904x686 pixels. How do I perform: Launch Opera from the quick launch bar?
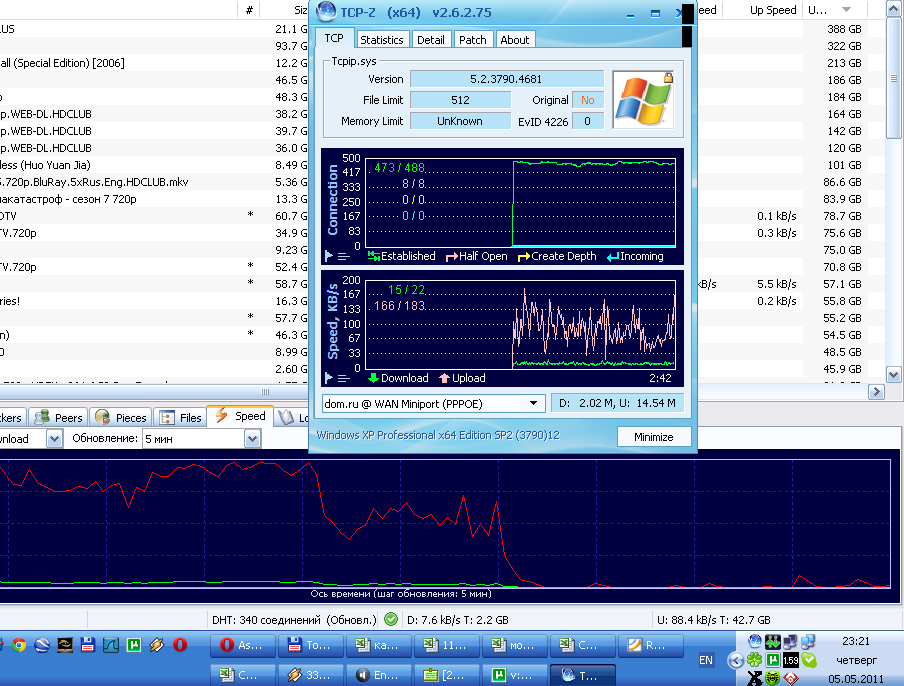[x=181, y=645]
